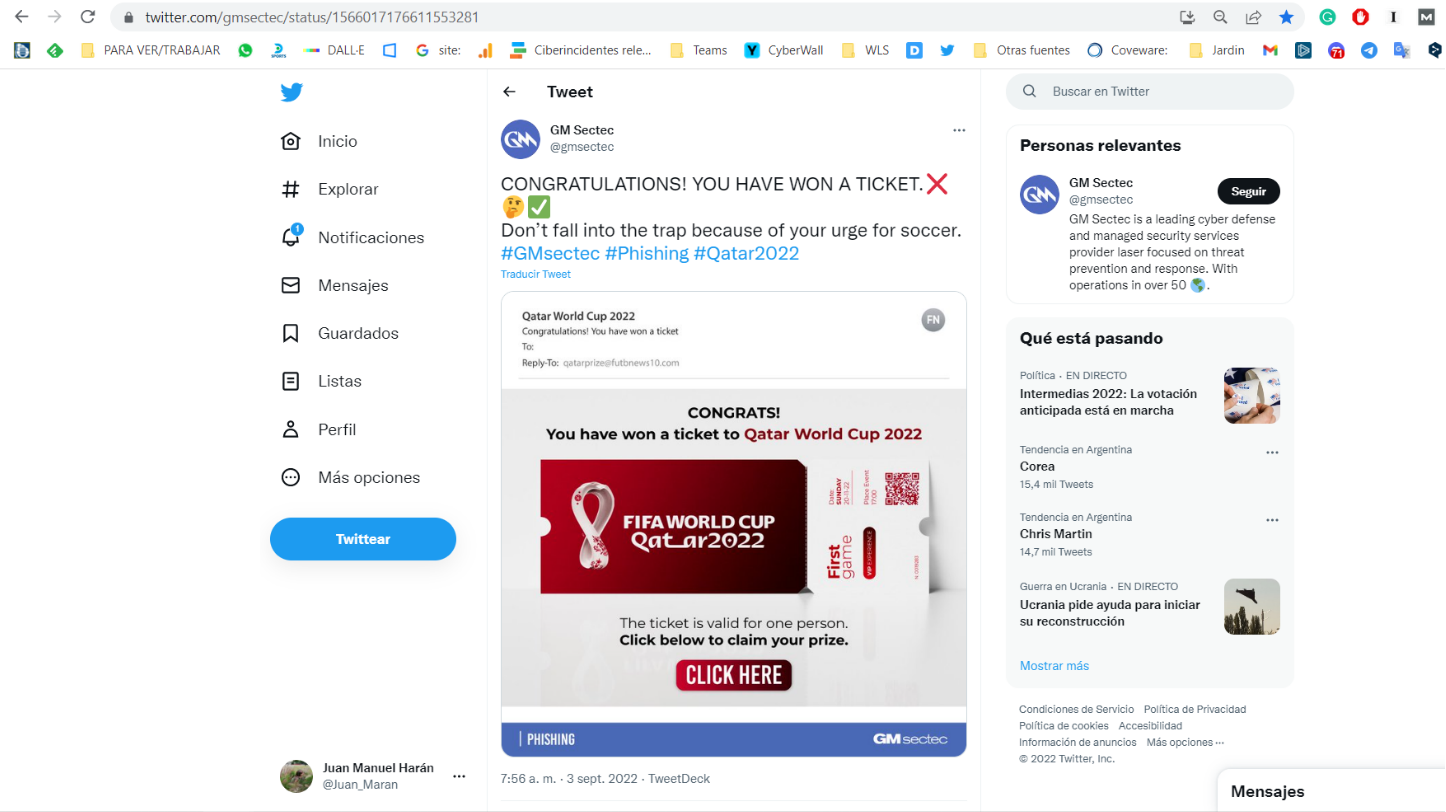The width and height of the screenshot is (1446, 812).
Task: Select Listas in the navigation menu
Action: pyautogui.click(x=320, y=381)
